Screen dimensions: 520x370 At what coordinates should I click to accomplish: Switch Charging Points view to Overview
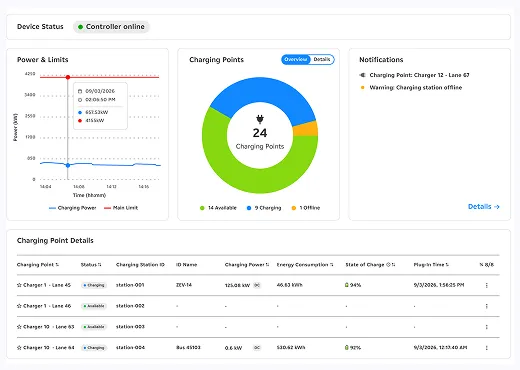point(296,59)
